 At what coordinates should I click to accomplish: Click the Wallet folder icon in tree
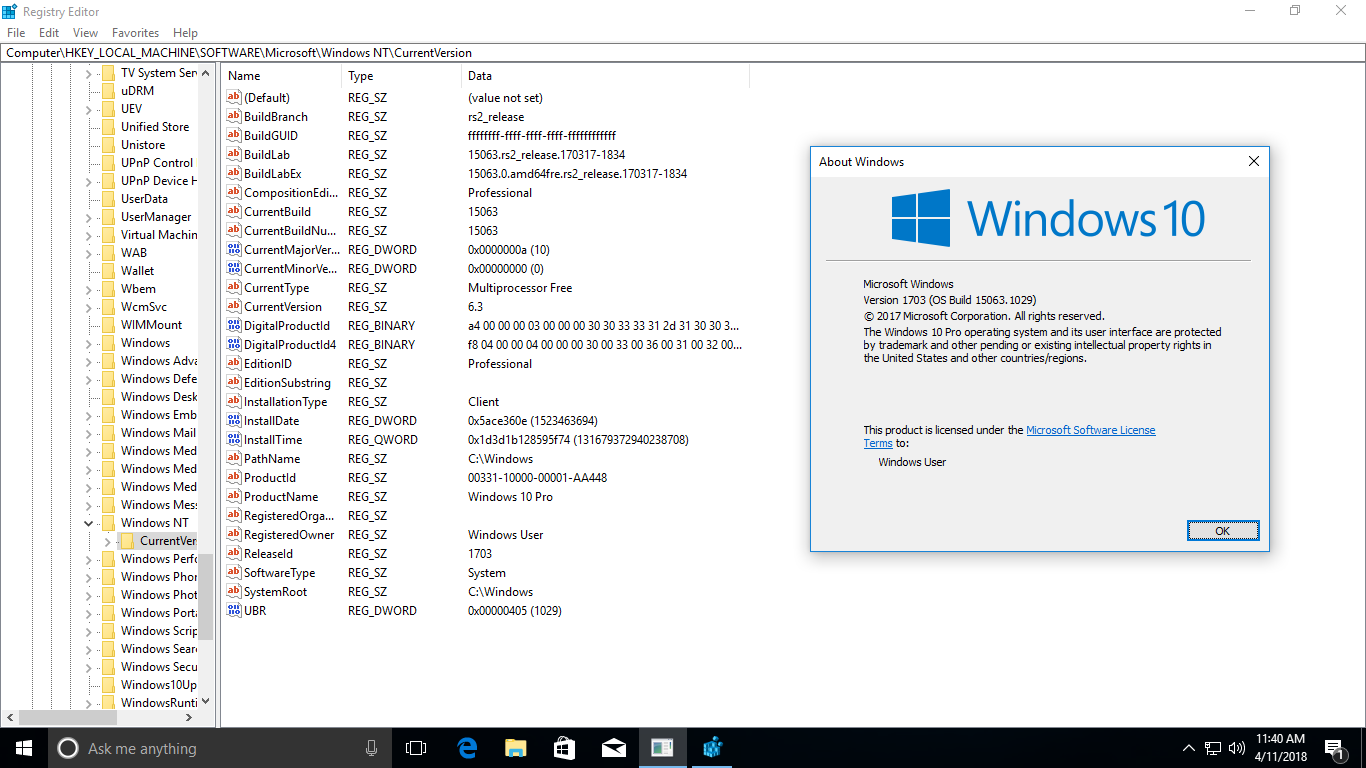(x=108, y=271)
